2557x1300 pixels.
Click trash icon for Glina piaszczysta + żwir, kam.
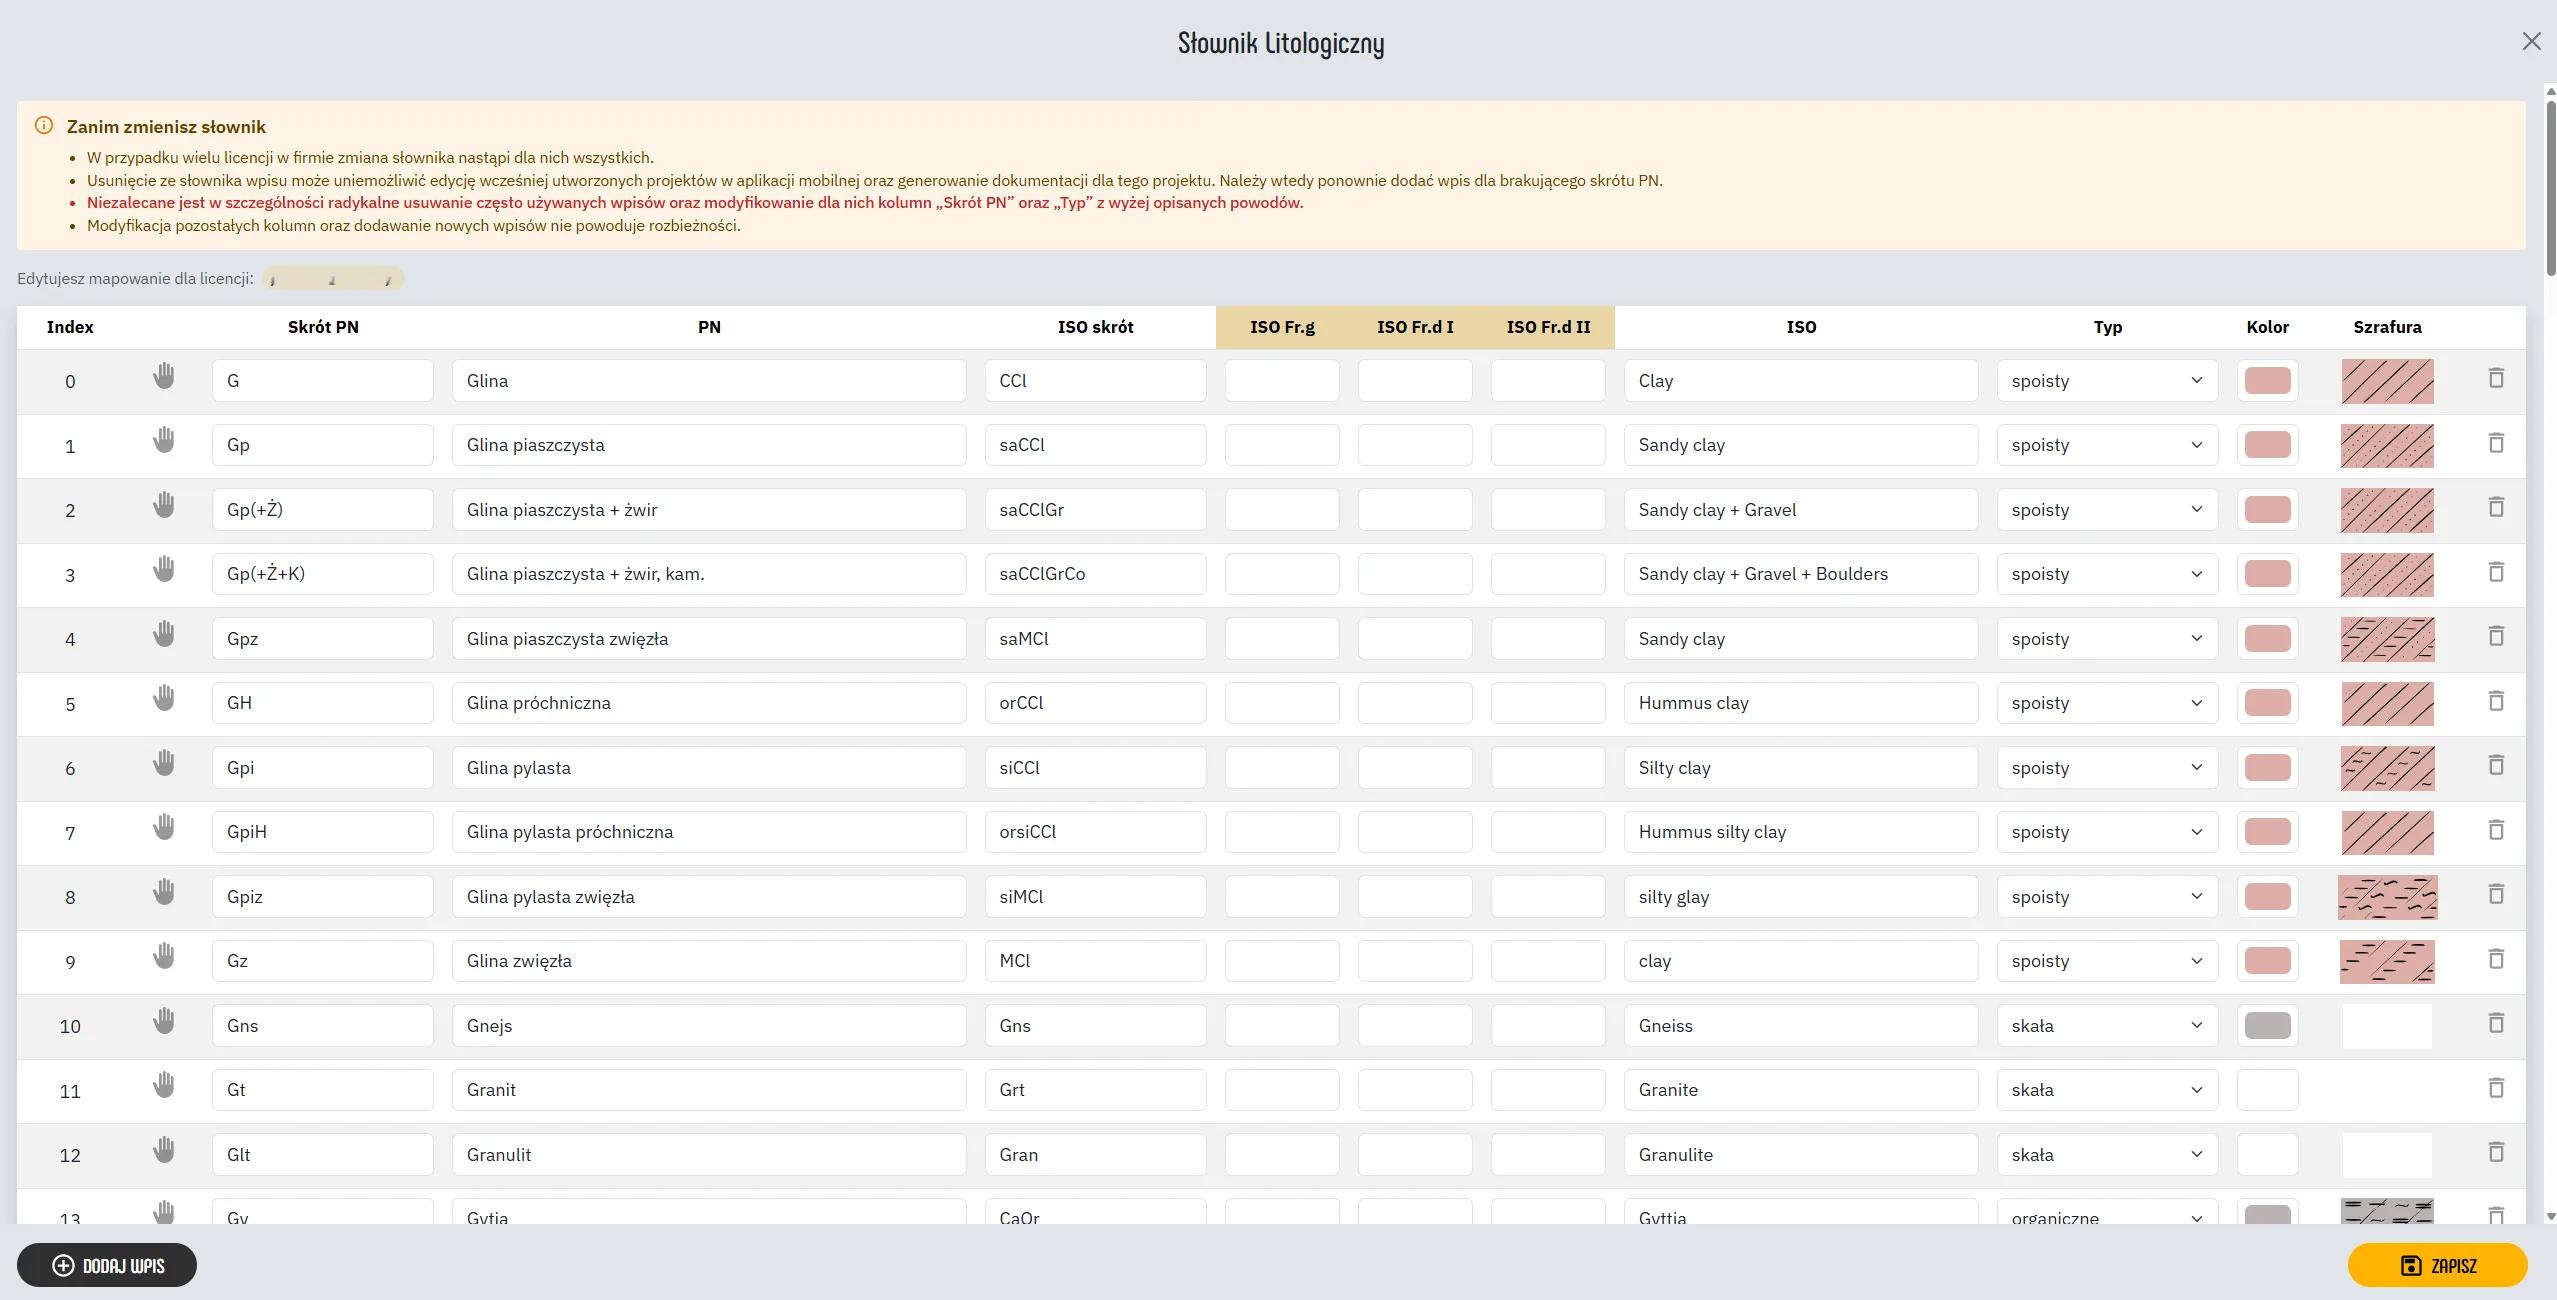pos(2496,572)
